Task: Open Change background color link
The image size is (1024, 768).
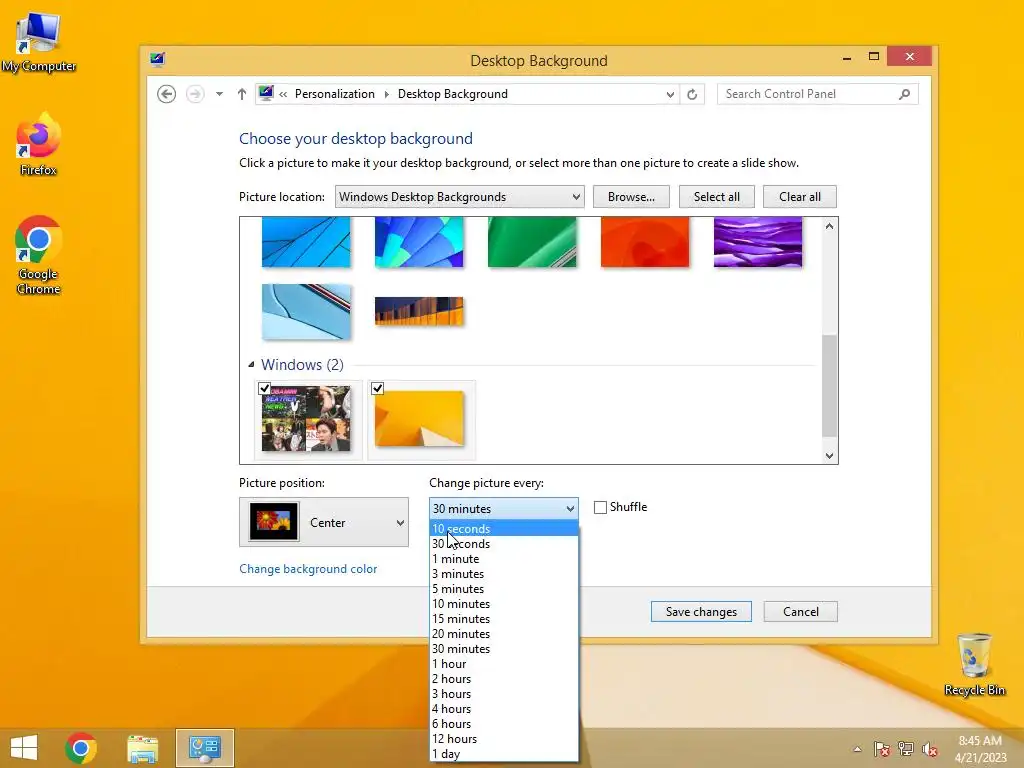Action: coord(308,569)
